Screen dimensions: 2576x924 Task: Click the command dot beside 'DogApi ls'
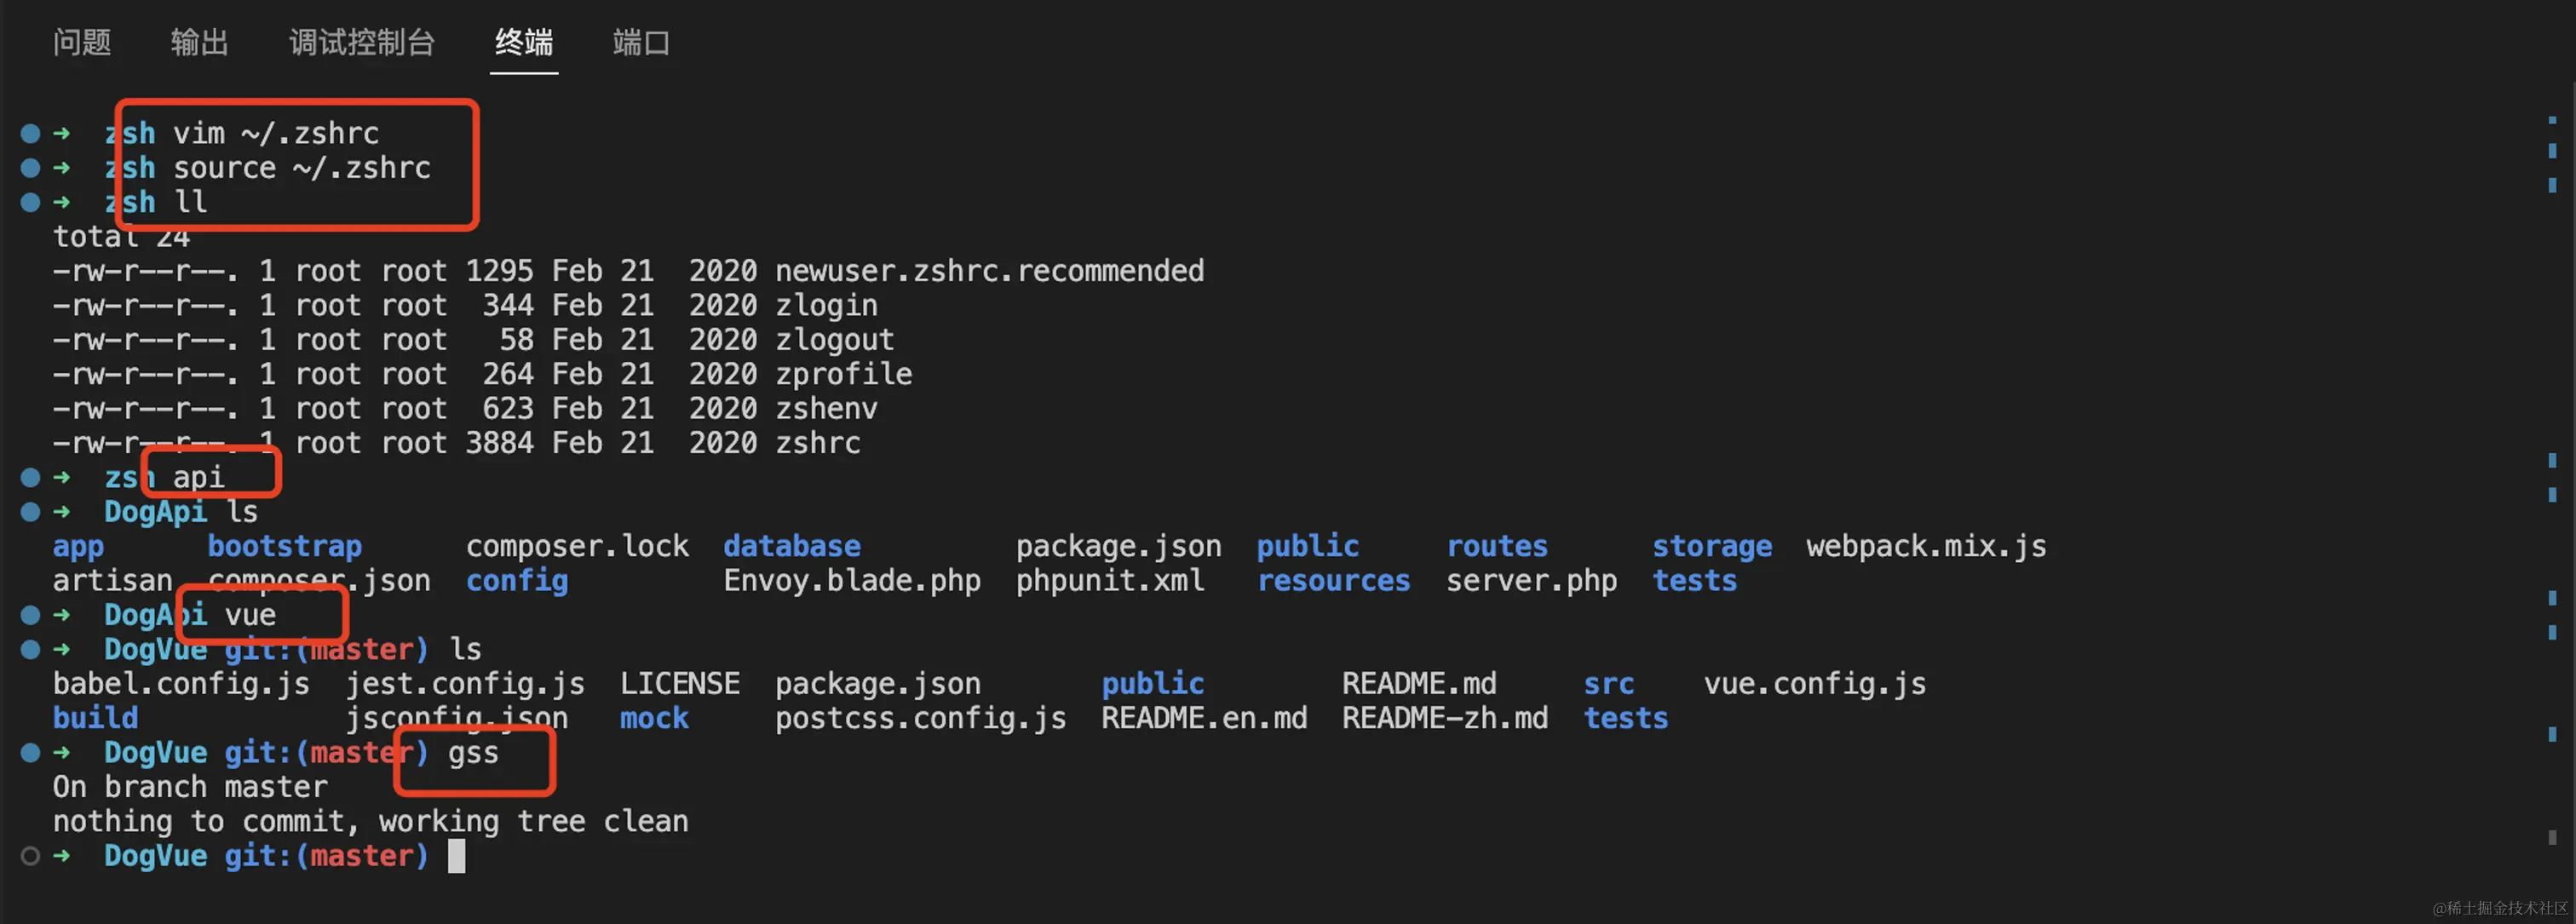pyautogui.click(x=30, y=512)
